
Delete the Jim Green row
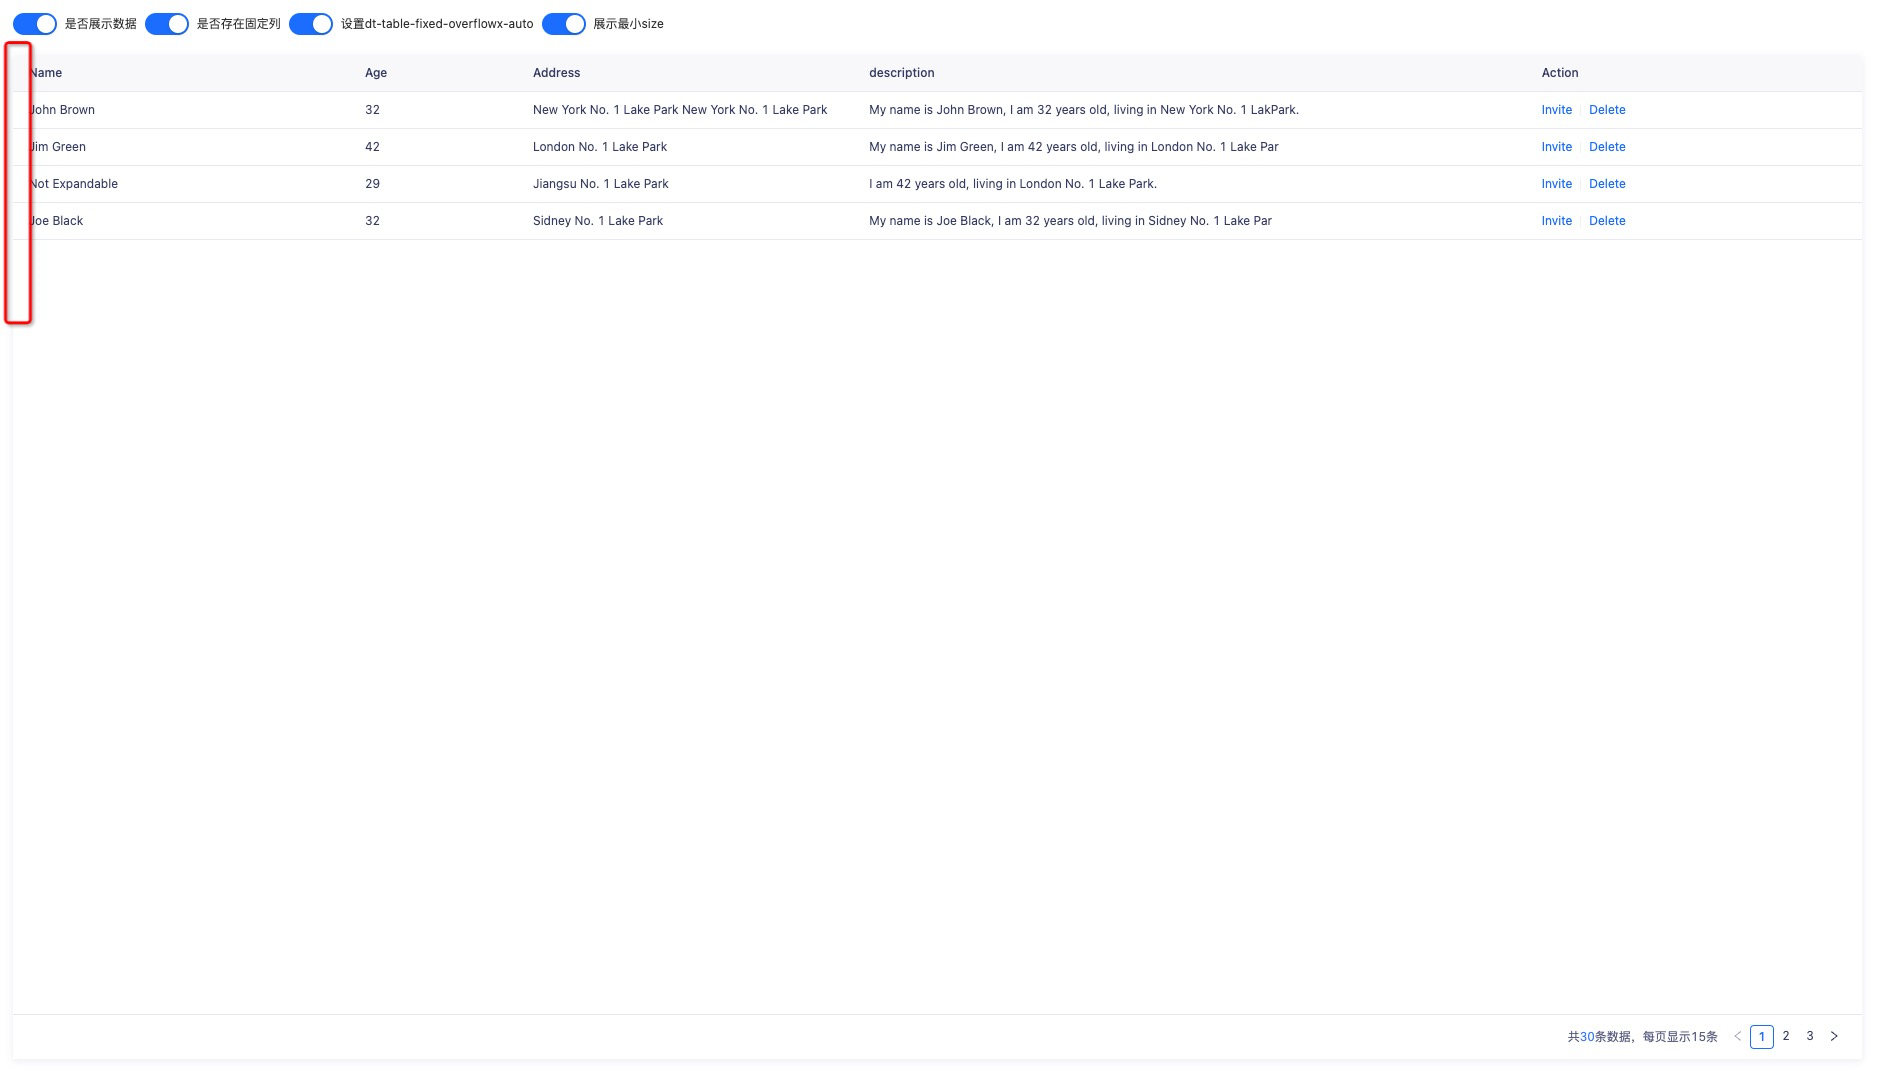coord(1607,147)
